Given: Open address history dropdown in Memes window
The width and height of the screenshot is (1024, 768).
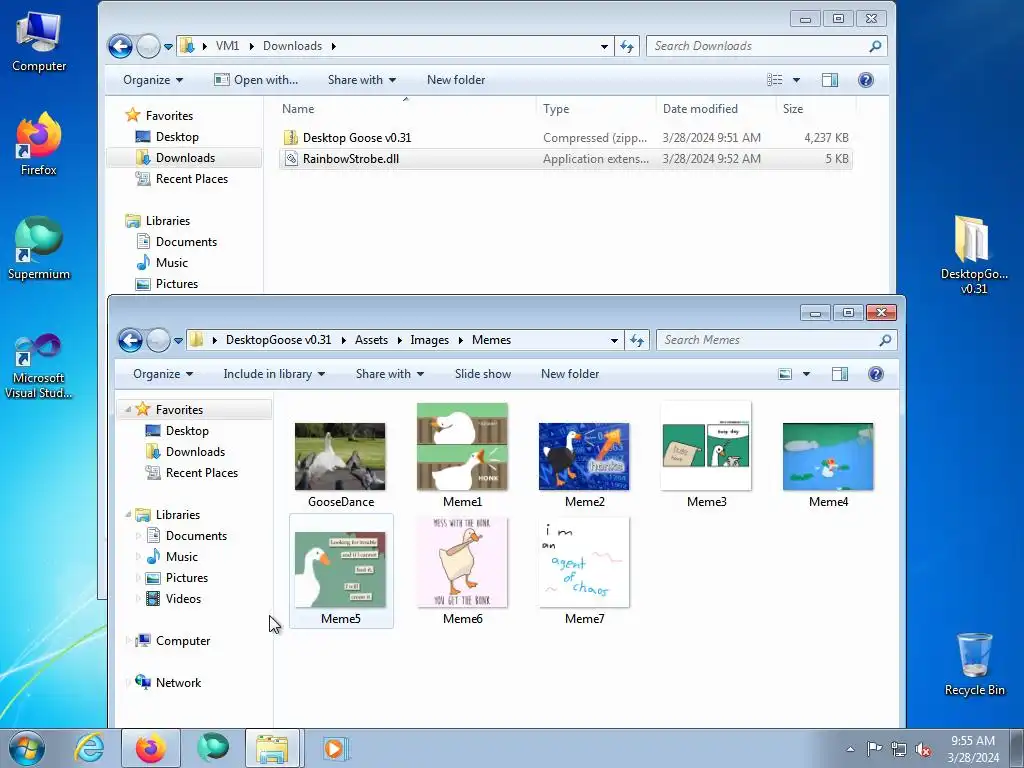Looking at the screenshot, I should coord(614,340).
